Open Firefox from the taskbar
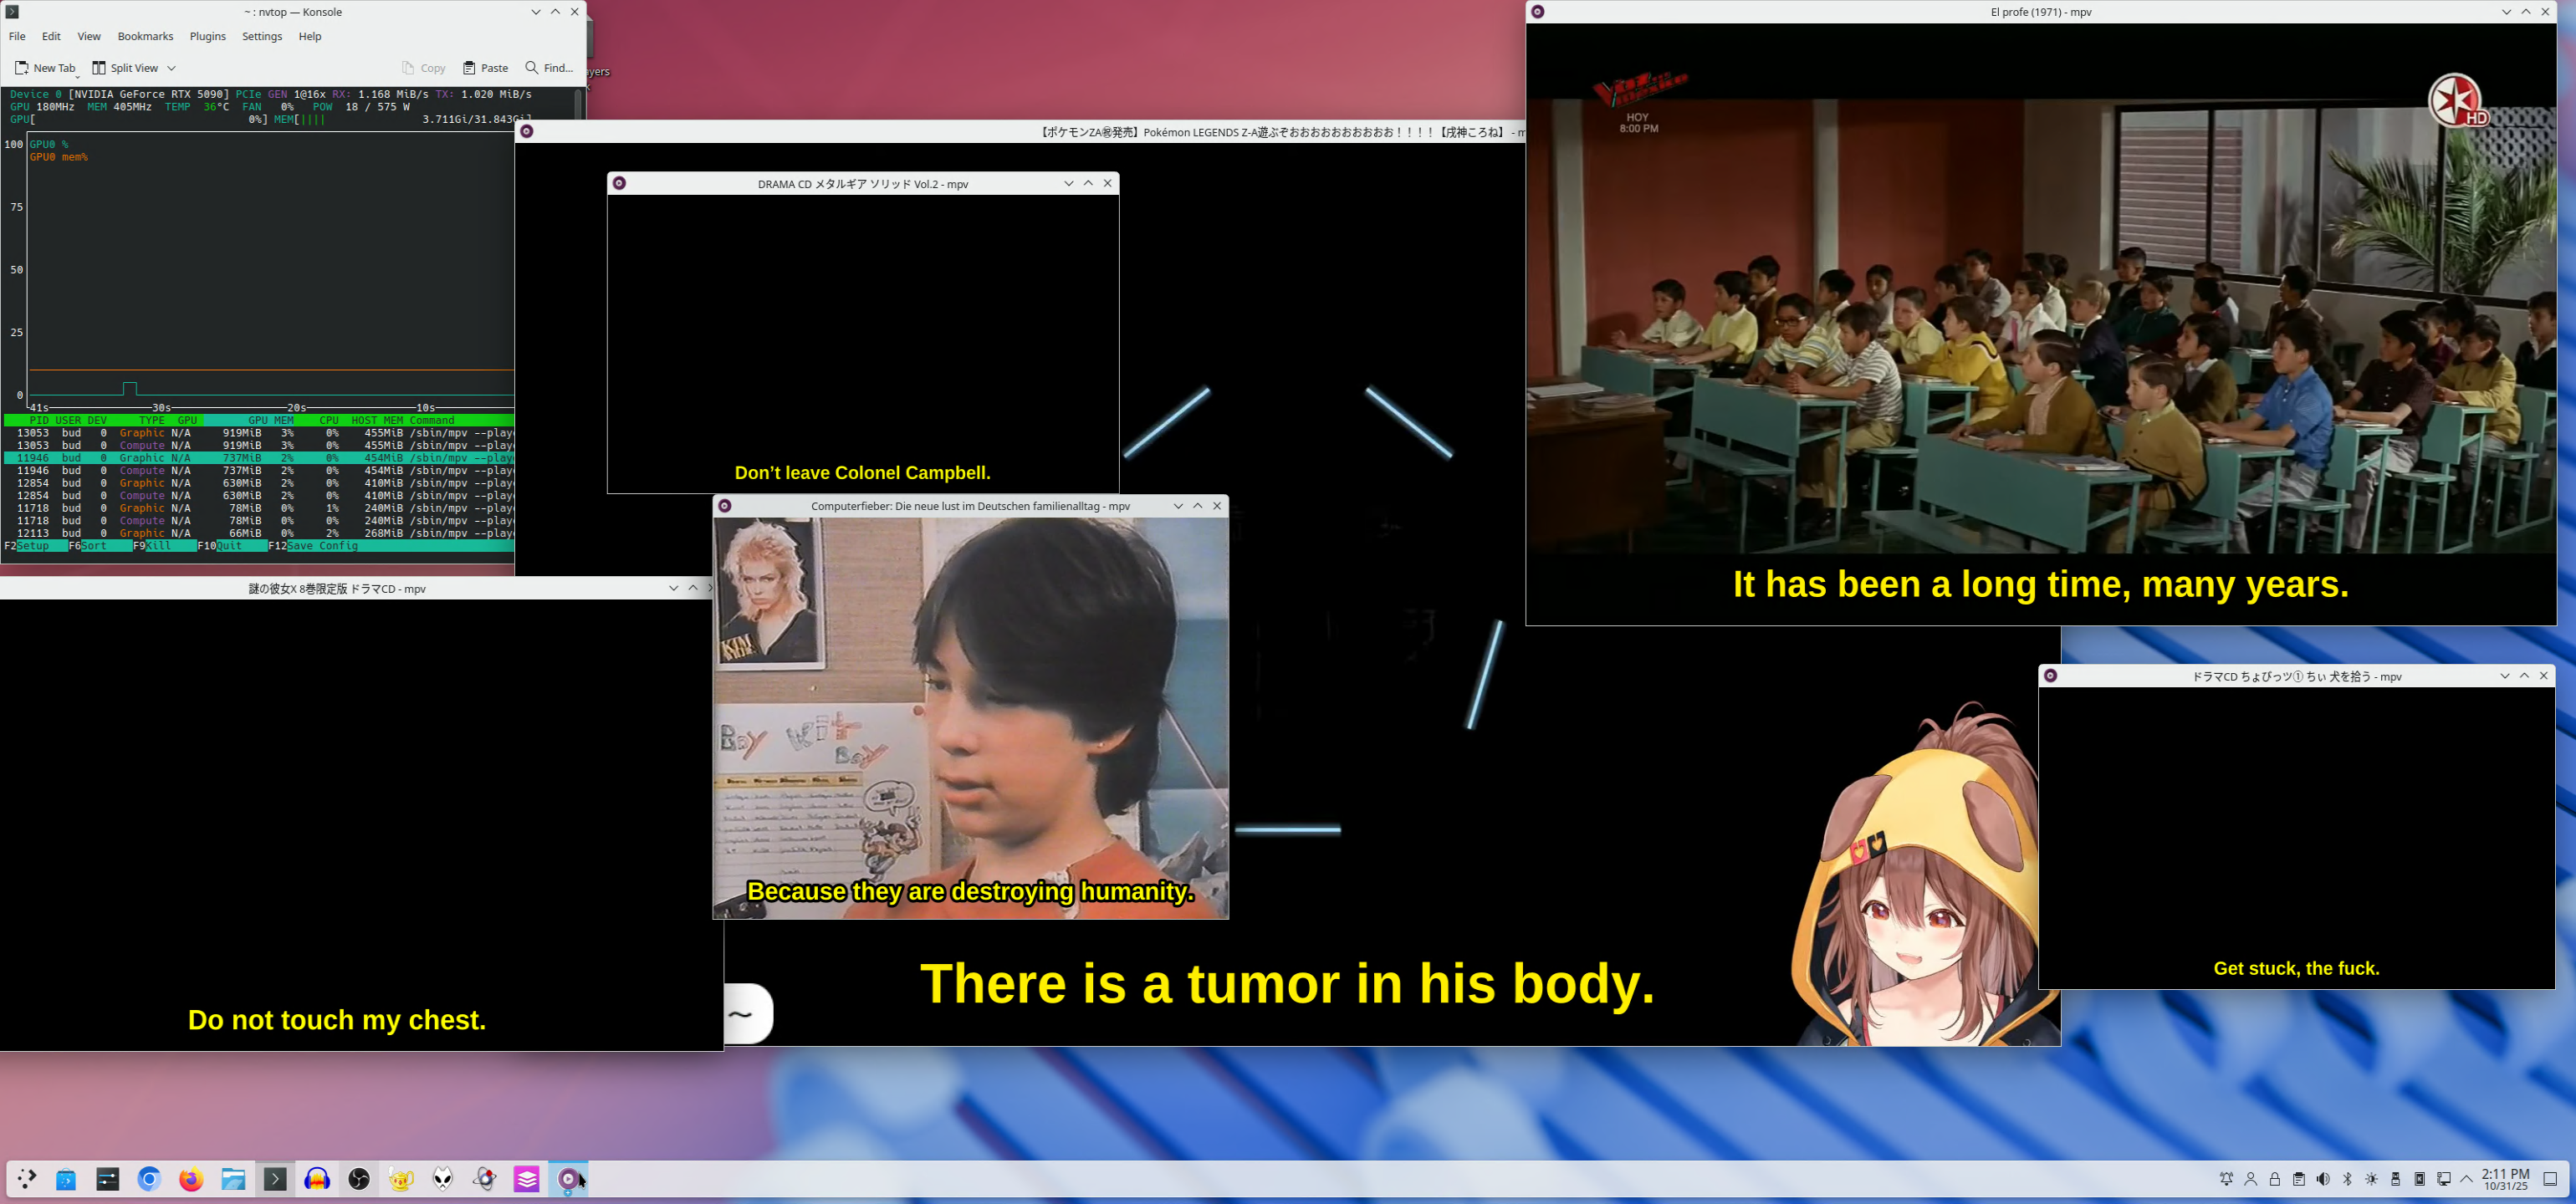Viewport: 2576px width, 1204px height. click(x=191, y=1179)
